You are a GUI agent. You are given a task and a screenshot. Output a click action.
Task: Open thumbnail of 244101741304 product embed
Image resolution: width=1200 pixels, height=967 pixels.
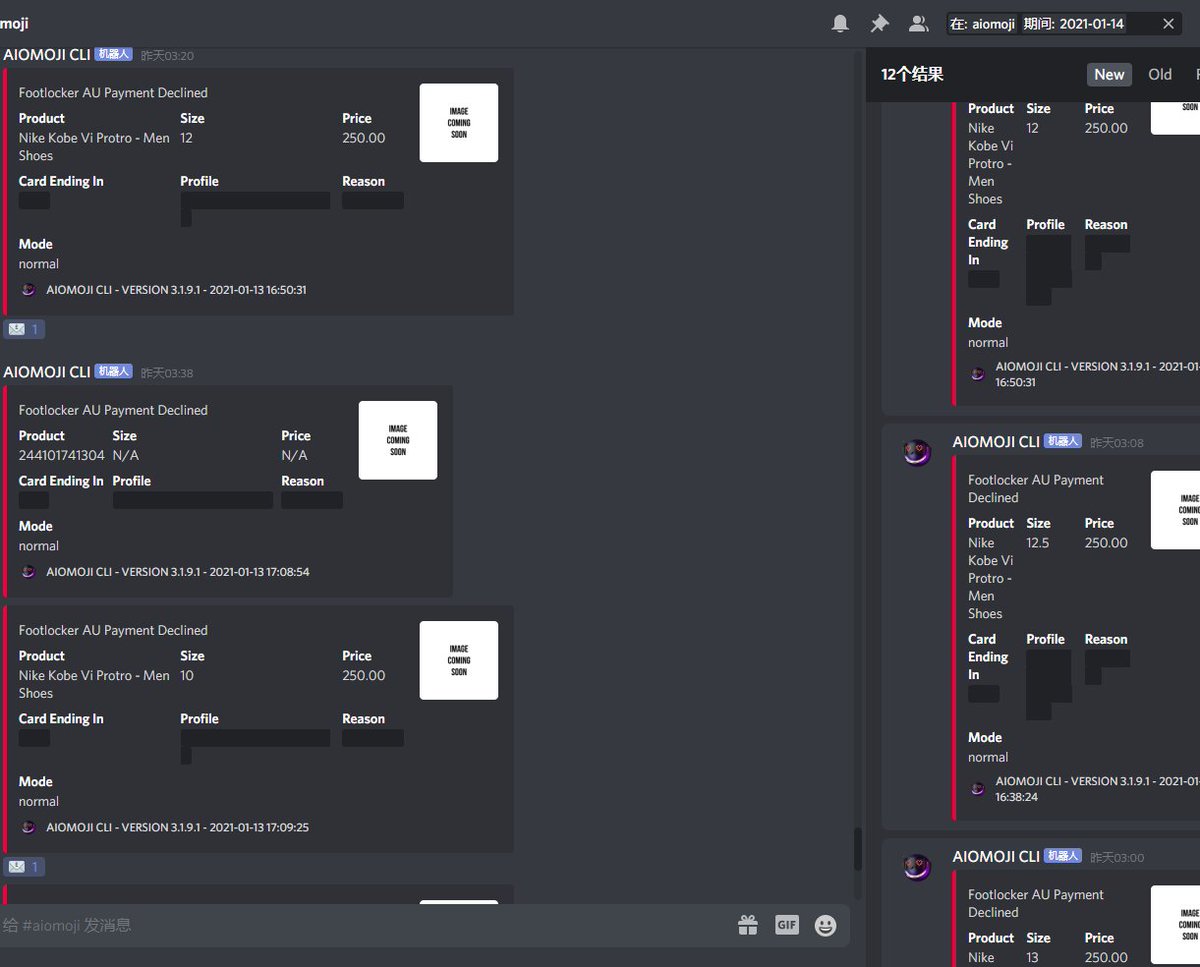tap(398, 440)
